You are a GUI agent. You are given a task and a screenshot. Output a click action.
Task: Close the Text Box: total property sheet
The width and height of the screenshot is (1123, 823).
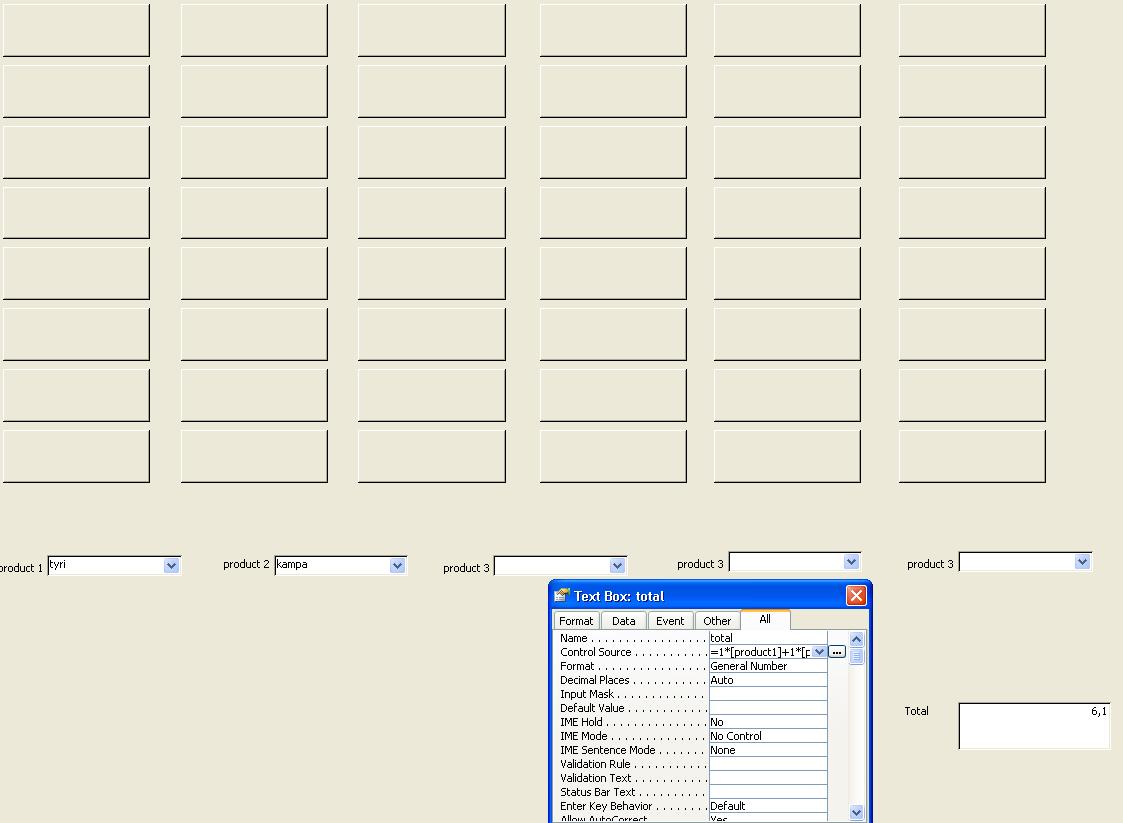click(x=856, y=596)
